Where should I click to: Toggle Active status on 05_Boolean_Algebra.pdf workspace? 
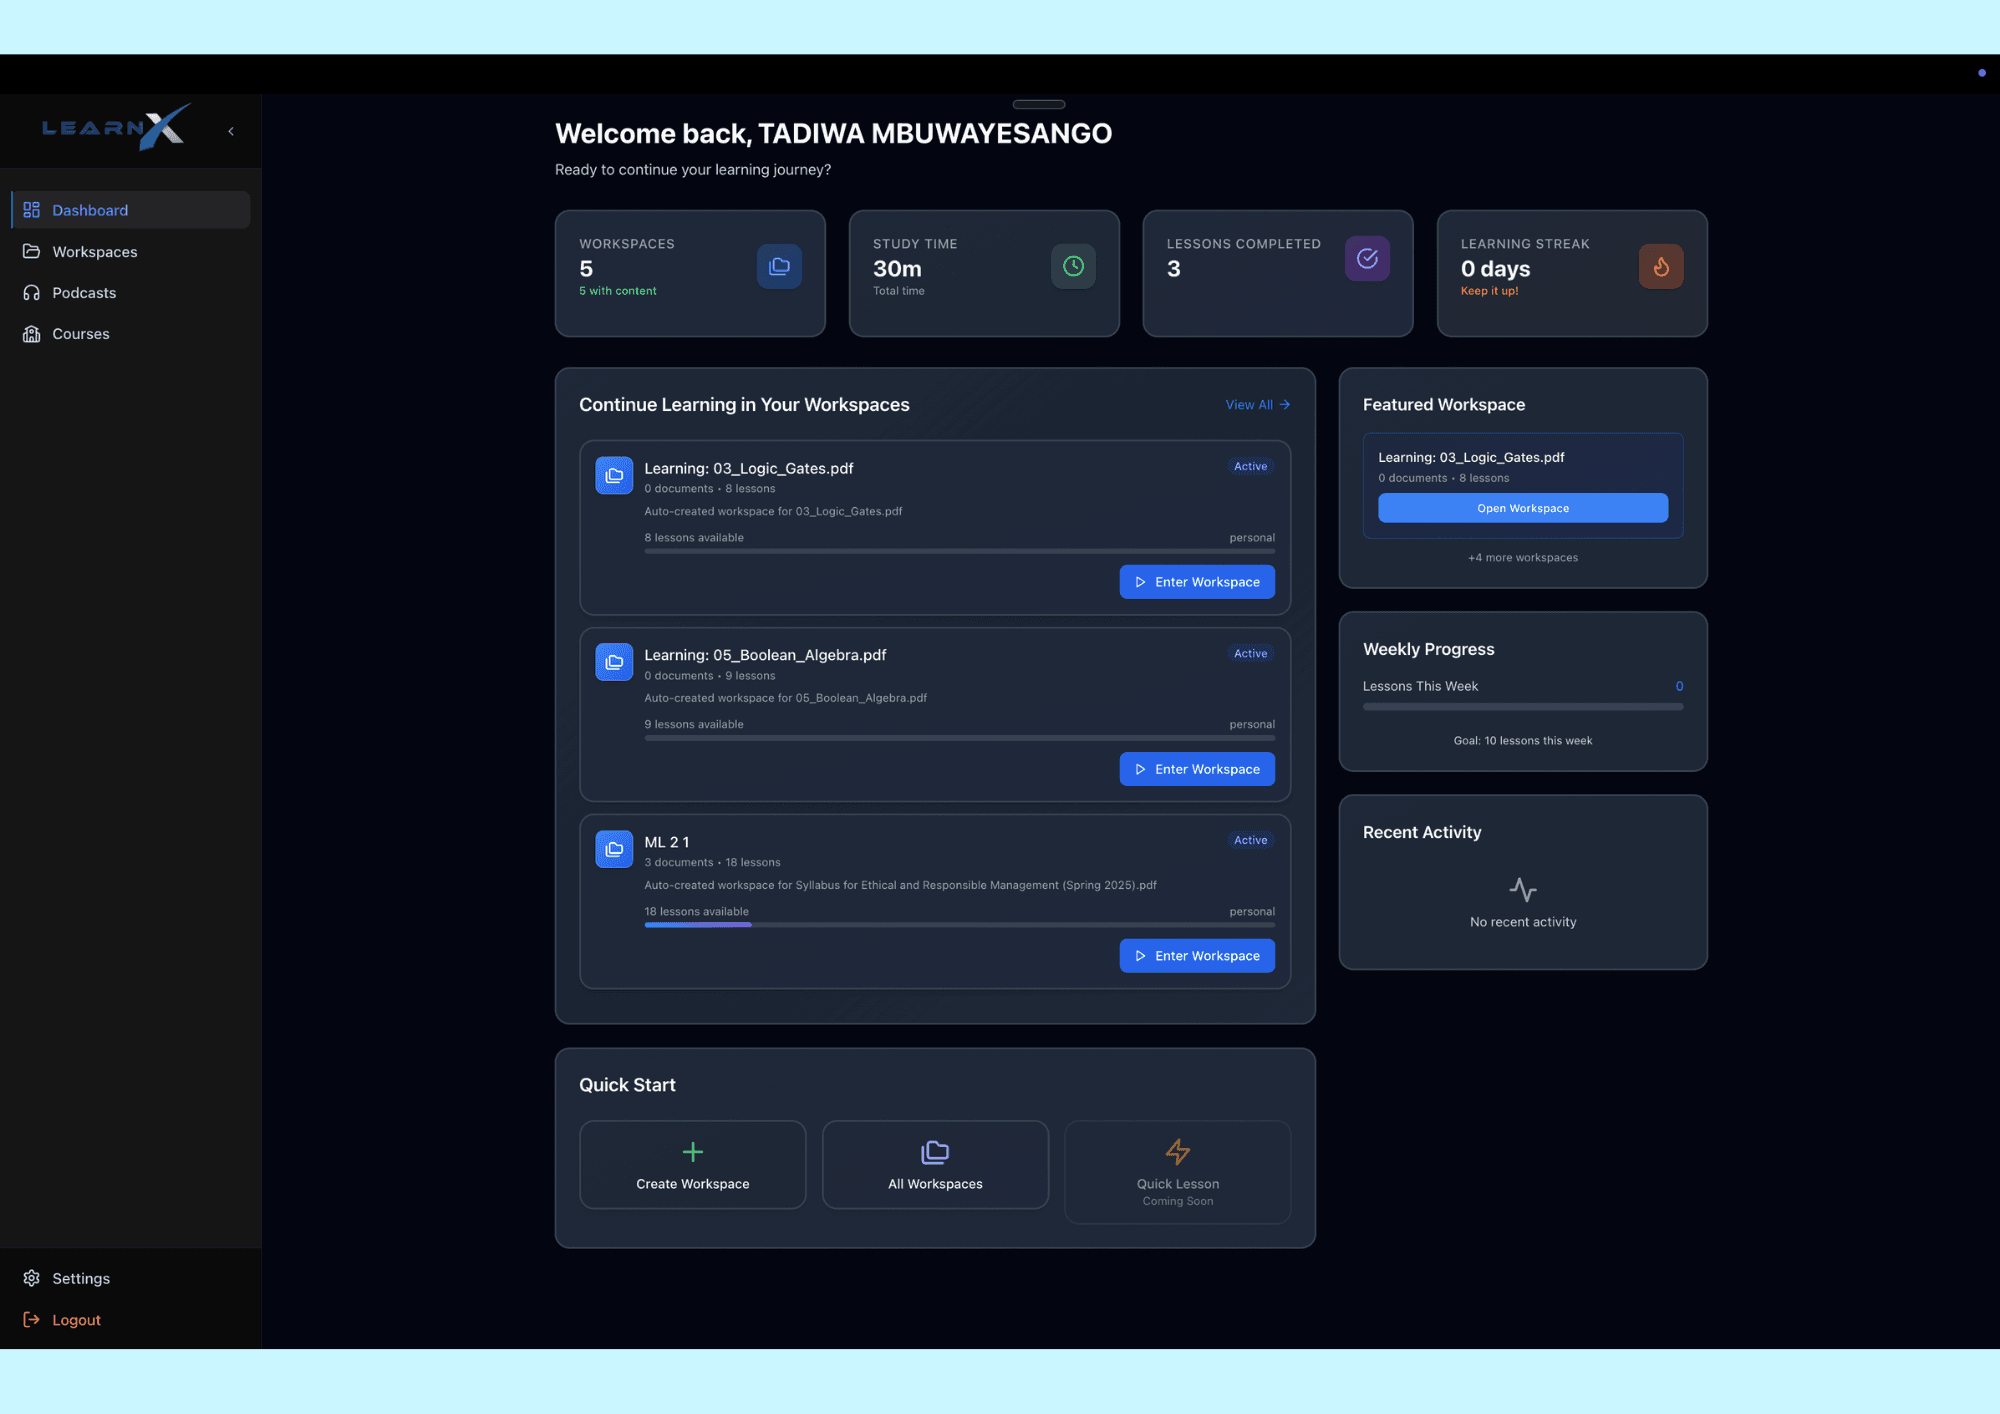[x=1250, y=653]
